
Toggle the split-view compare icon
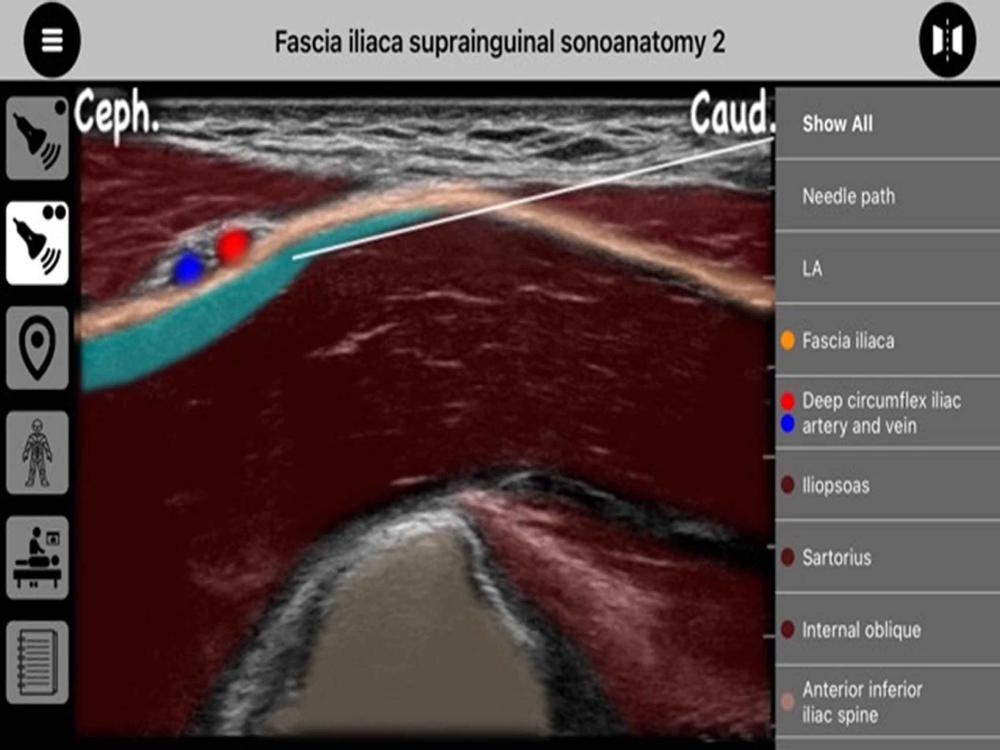[948, 39]
